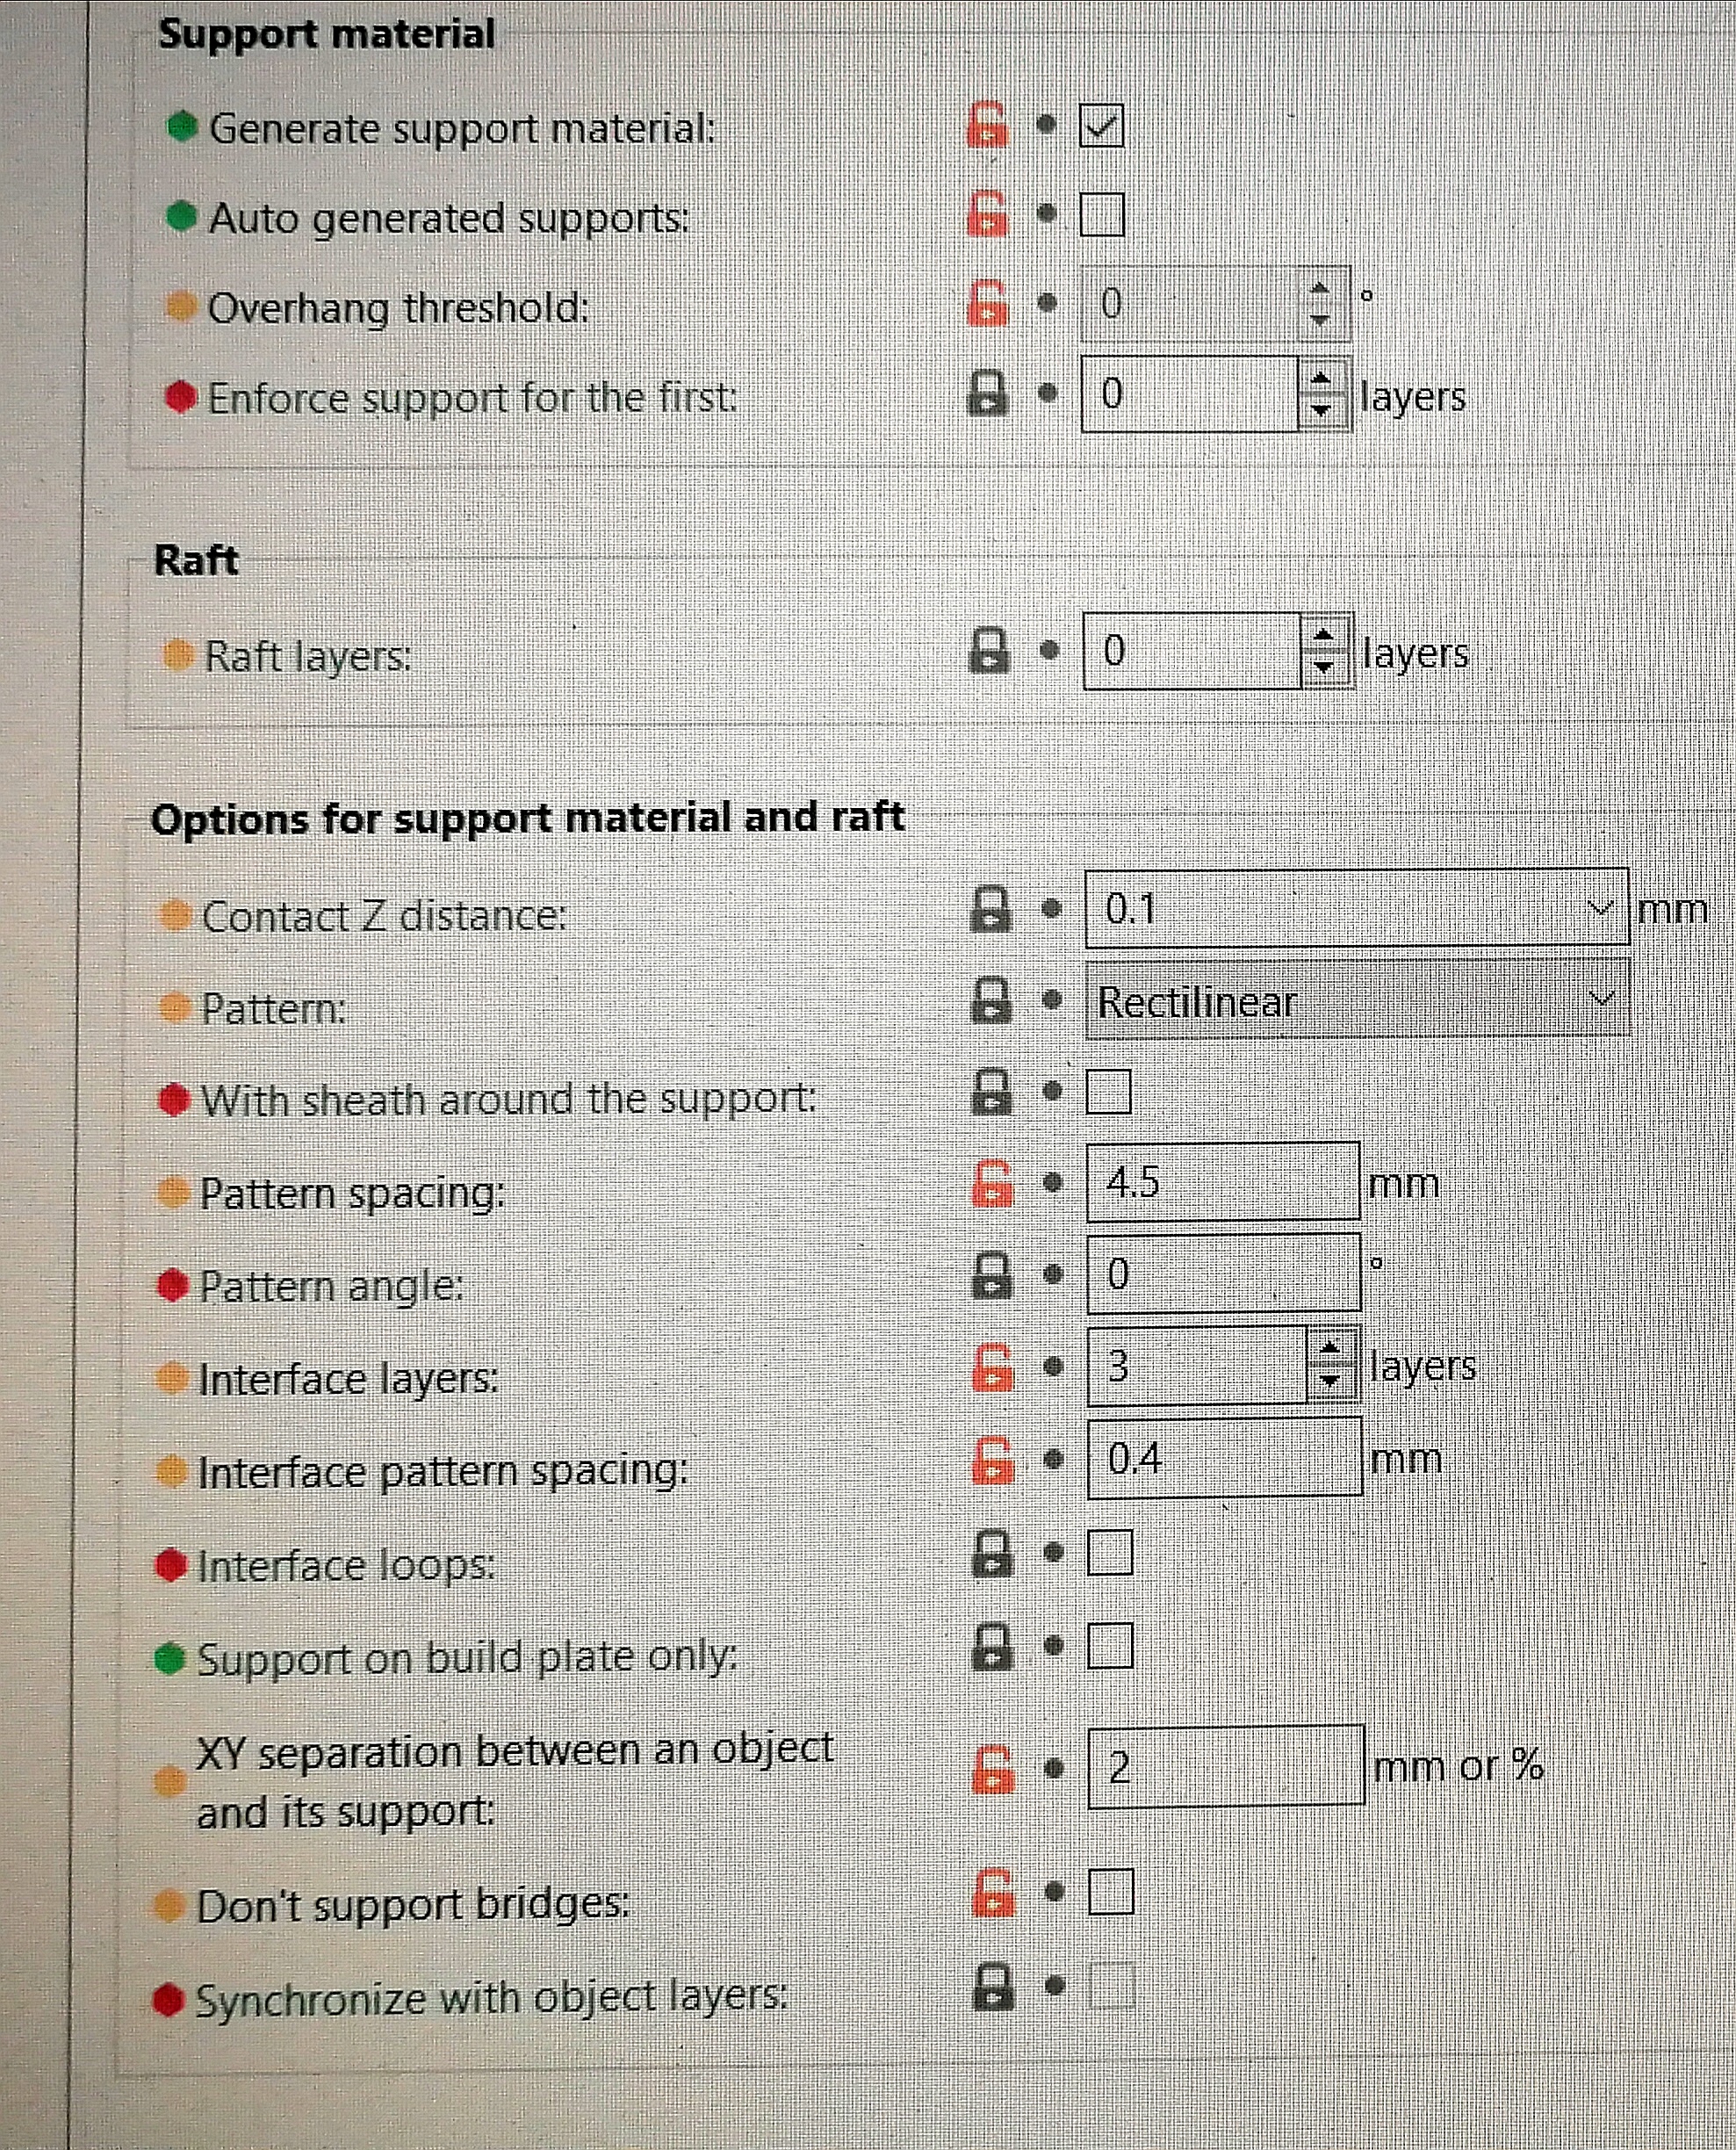Open the Contact Z distance dropdown
Image resolution: width=1736 pixels, height=2150 pixels.
pos(1600,908)
